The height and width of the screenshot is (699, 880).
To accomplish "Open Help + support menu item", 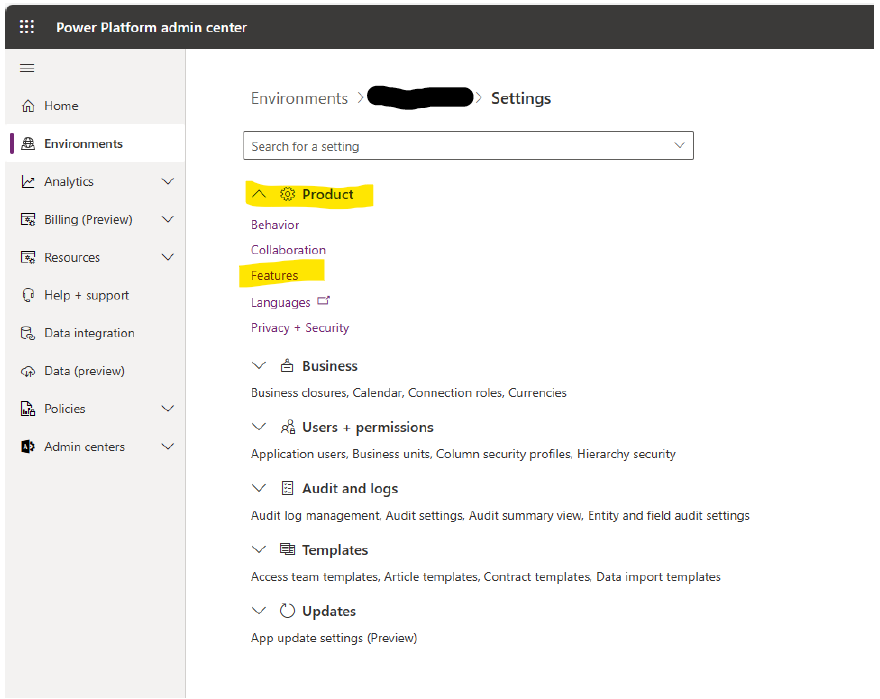I will pyautogui.click(x=95, y=295).
